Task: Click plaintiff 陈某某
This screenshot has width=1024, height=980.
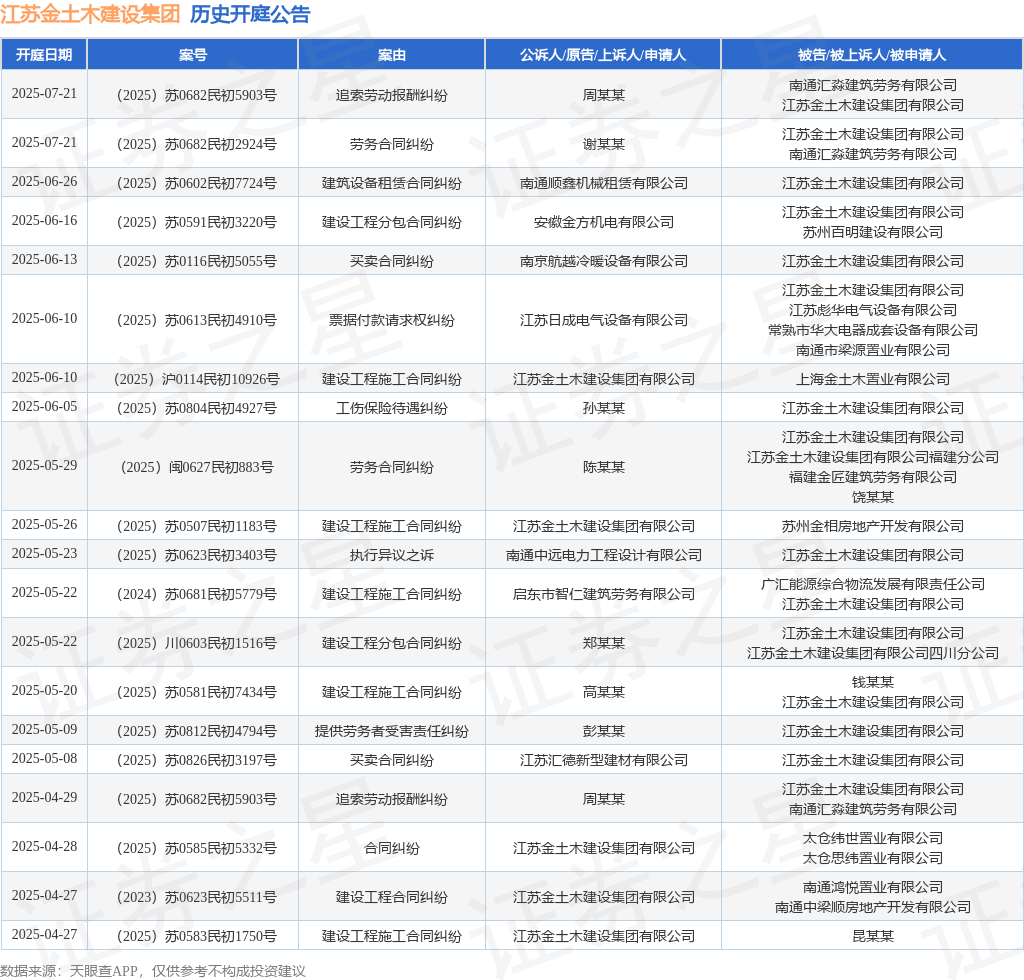Action: (x=603, y=467)
